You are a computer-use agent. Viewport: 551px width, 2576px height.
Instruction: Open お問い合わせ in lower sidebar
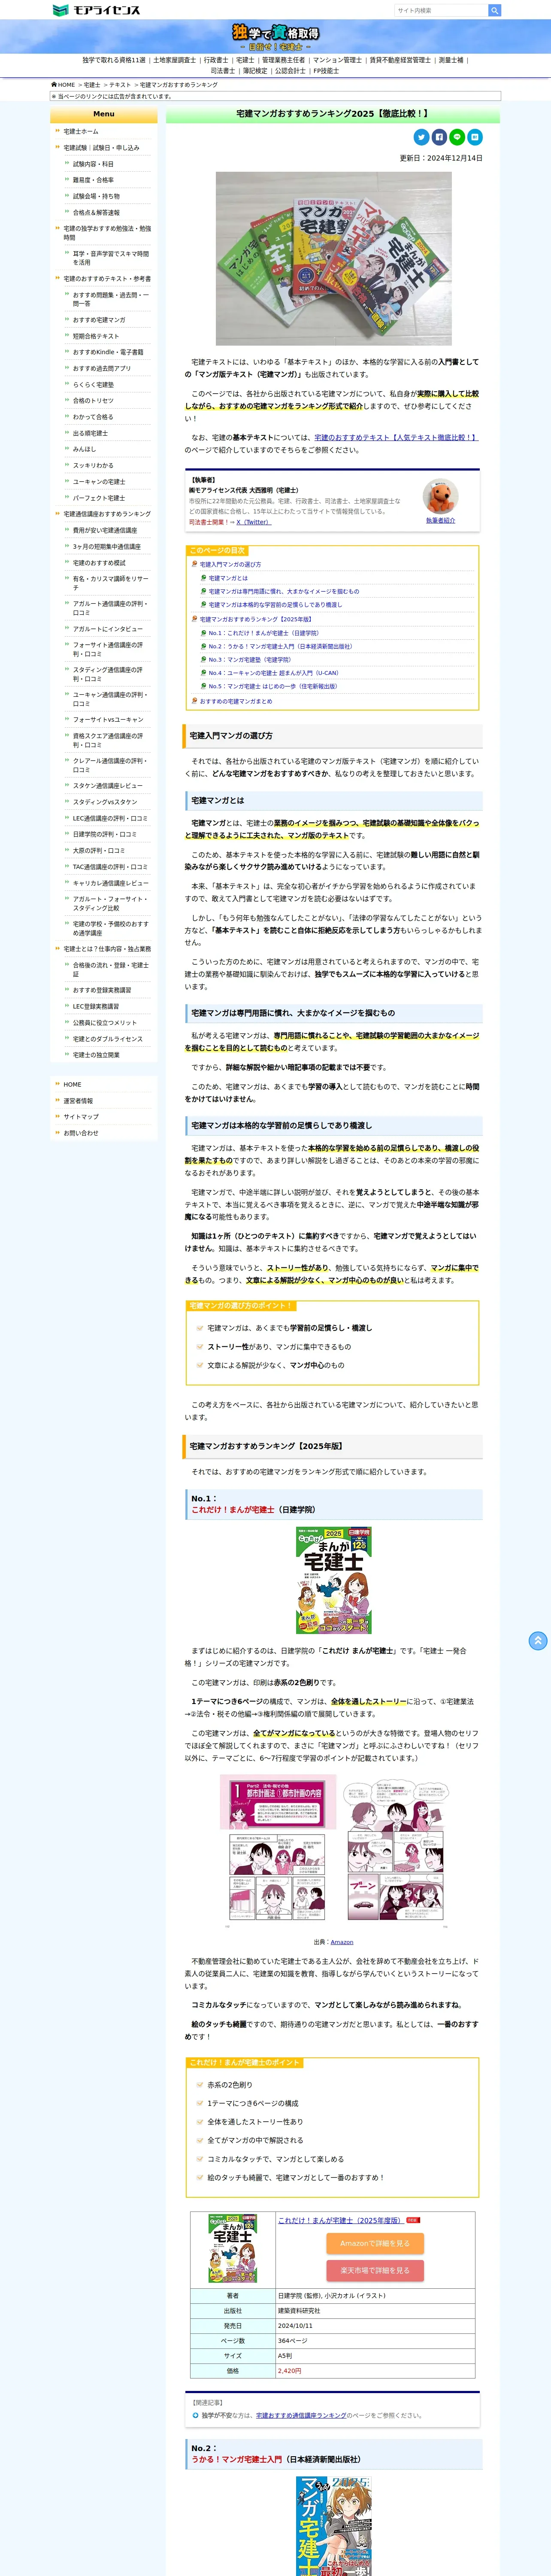coord(81,1133)
